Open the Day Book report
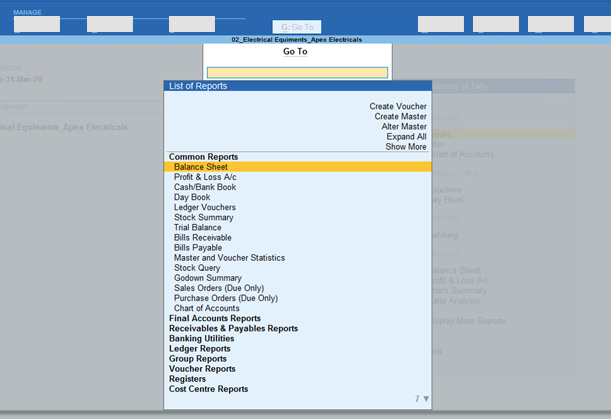The image size is (611, 419). [191, 197]
